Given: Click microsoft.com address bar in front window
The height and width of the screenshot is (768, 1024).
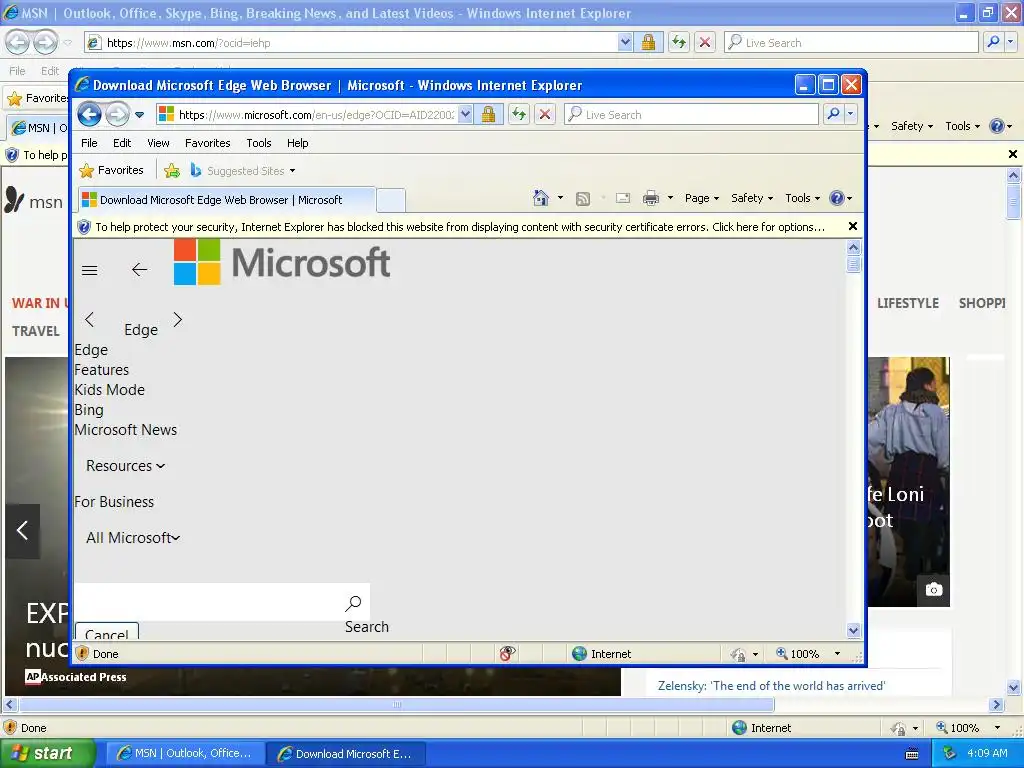Looking at the screenshot, I should (x=307, y=115).
